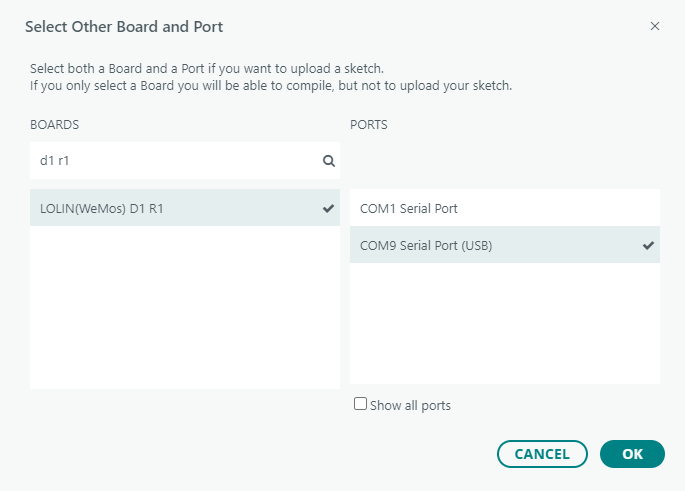This screenshot has width=685, height=491.
Task: Confirm selection with OK button
Action: (632, 454)
